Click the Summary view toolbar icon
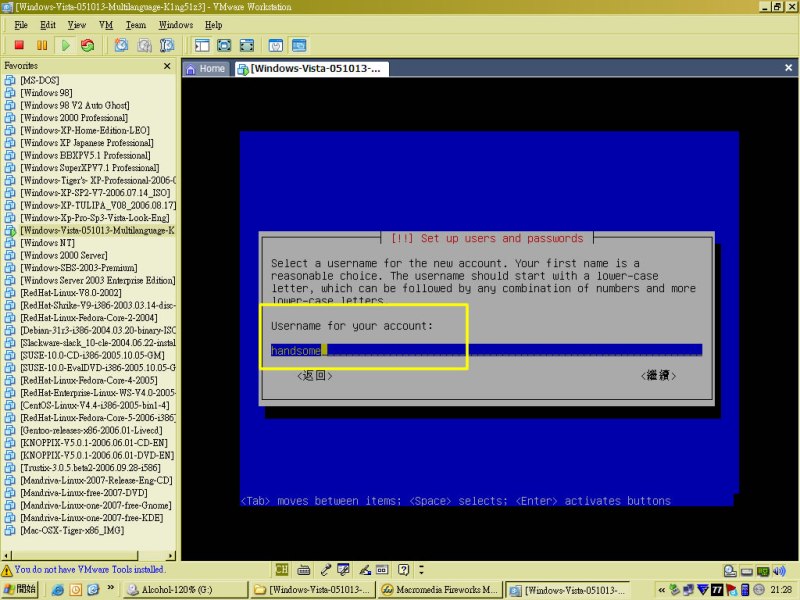The width and height of the screenshot is (800, 600). (x=276, y=45)
